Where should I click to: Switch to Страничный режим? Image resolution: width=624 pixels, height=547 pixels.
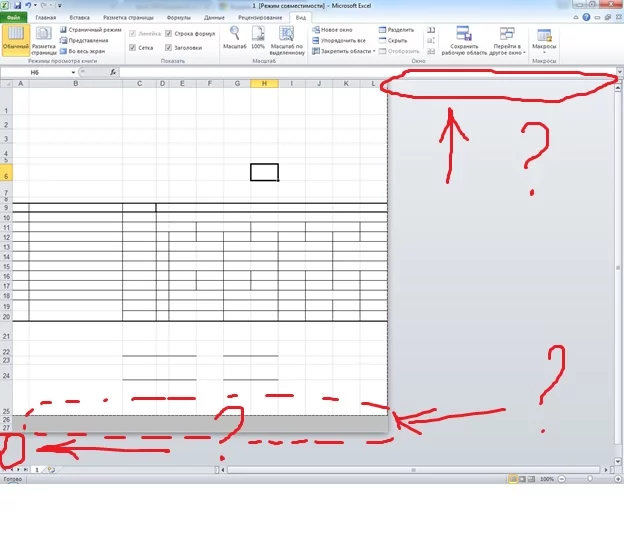coord(91,30)
